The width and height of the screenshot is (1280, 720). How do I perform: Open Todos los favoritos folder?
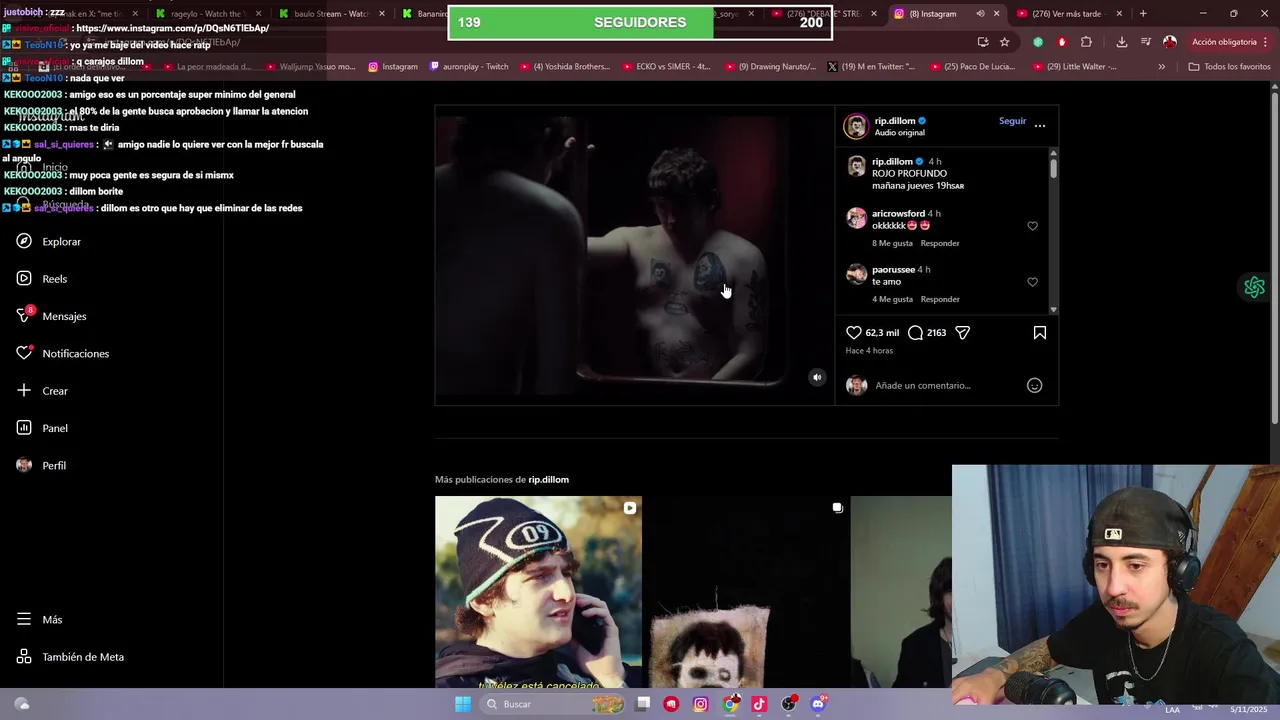1229,67
